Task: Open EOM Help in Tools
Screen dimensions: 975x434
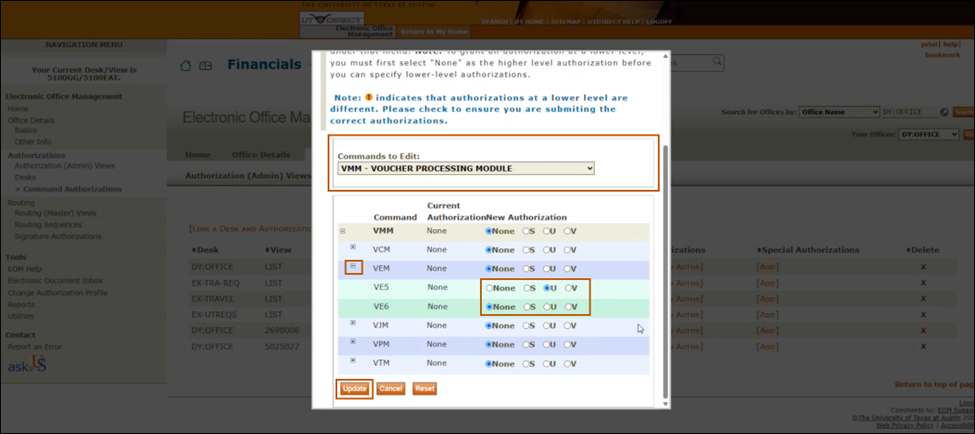Action: [x=25, y=269]
